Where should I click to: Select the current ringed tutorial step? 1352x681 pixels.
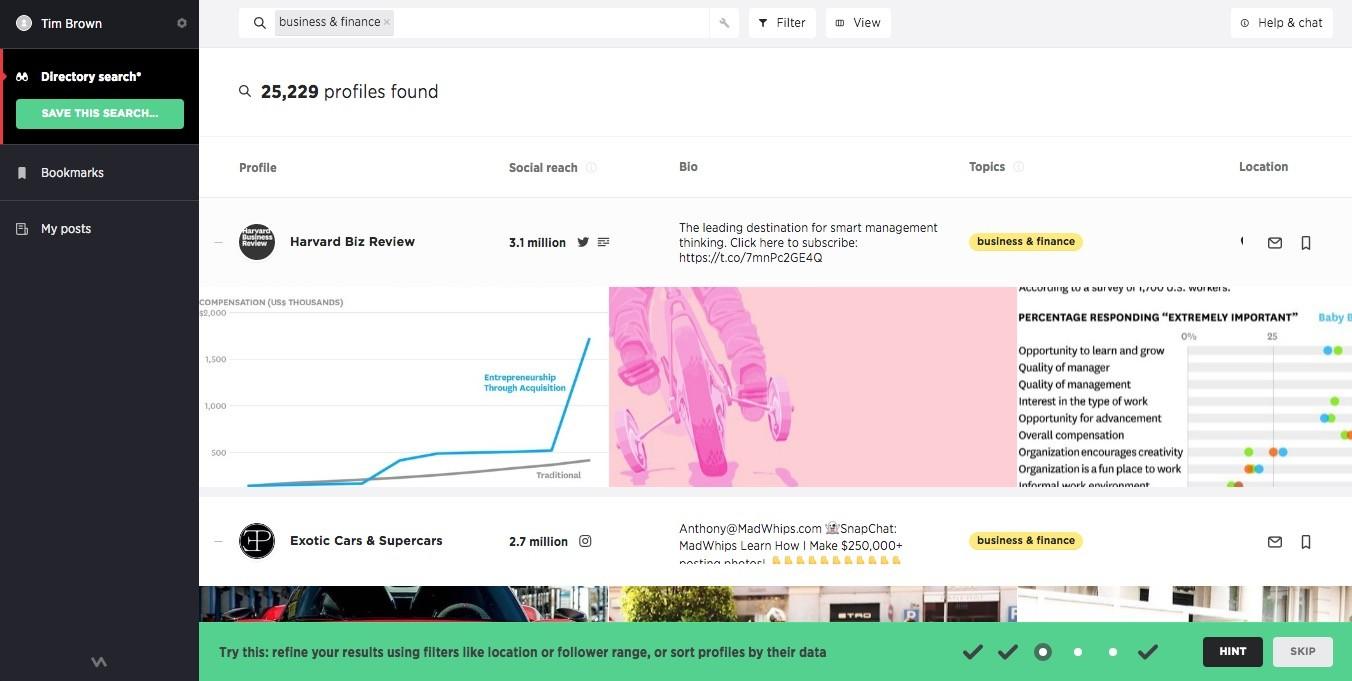1043,652
